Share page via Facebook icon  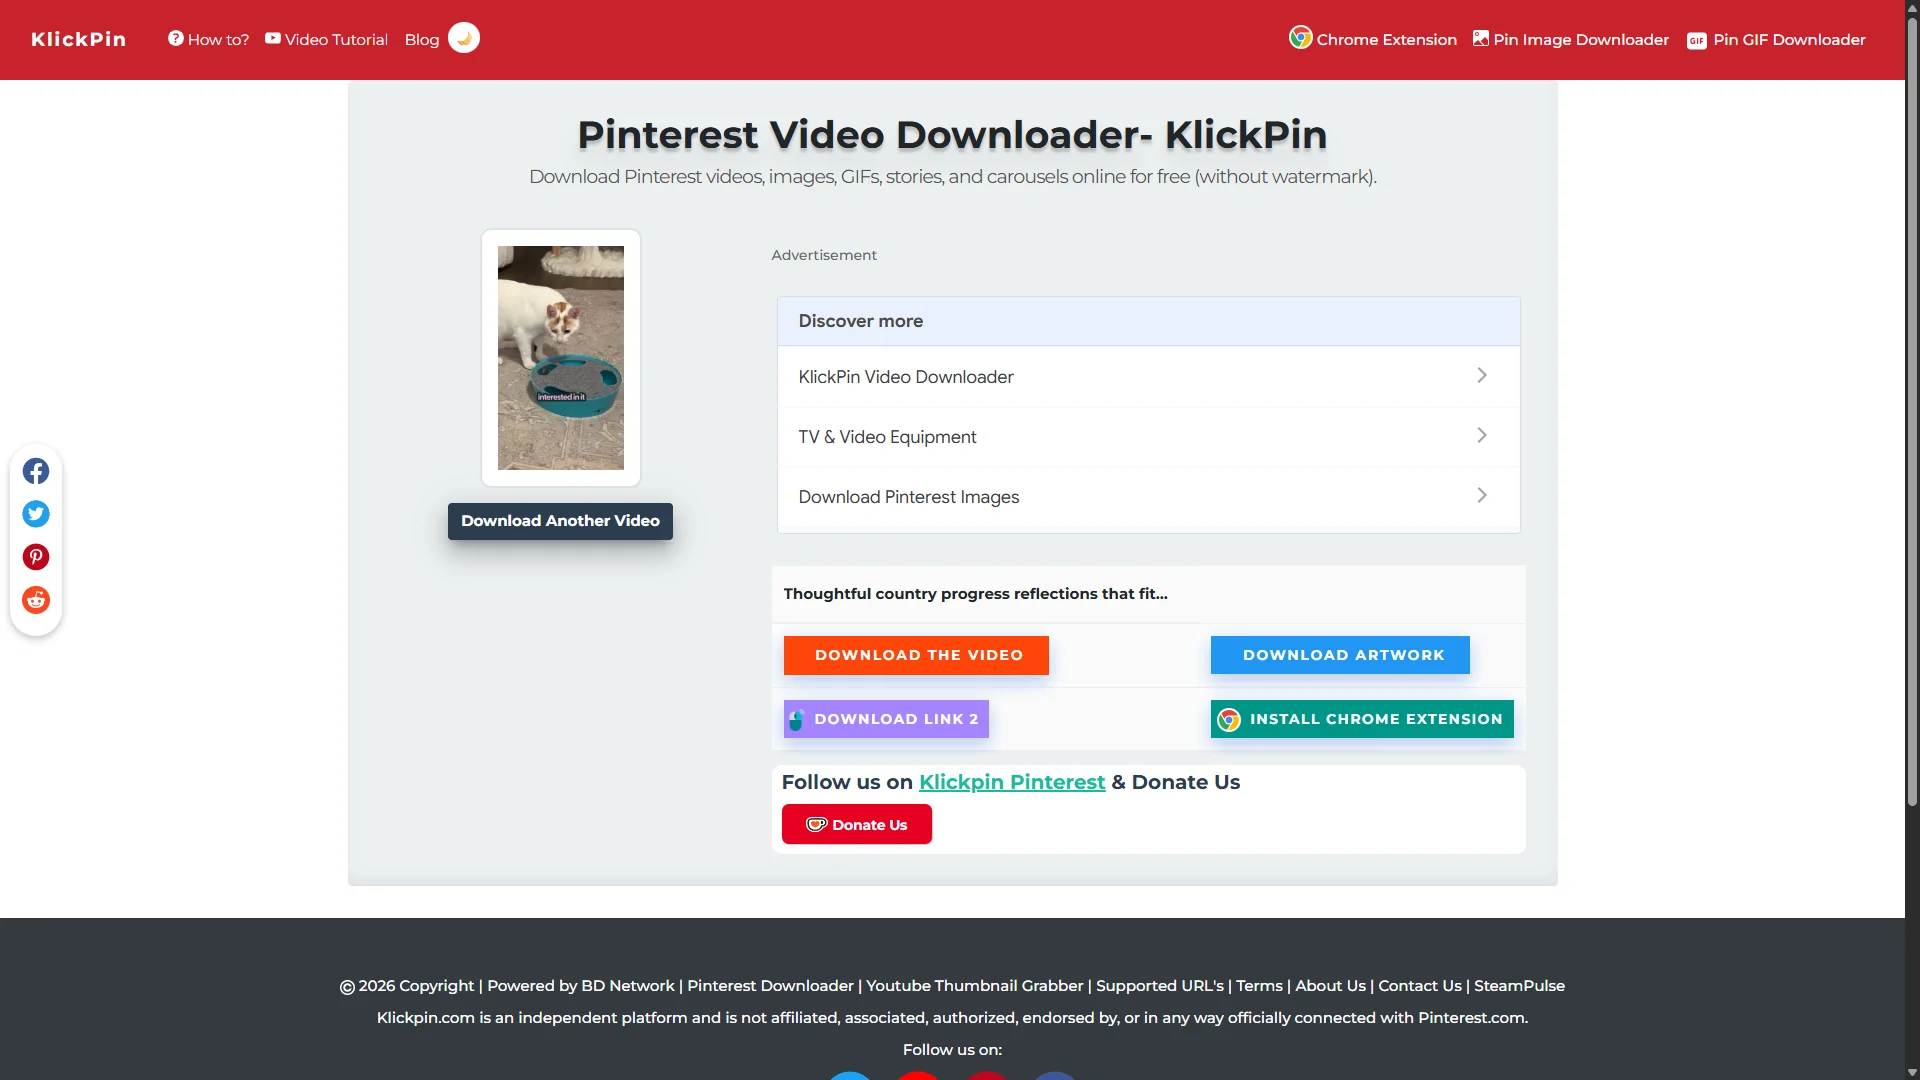coord(36,471)
